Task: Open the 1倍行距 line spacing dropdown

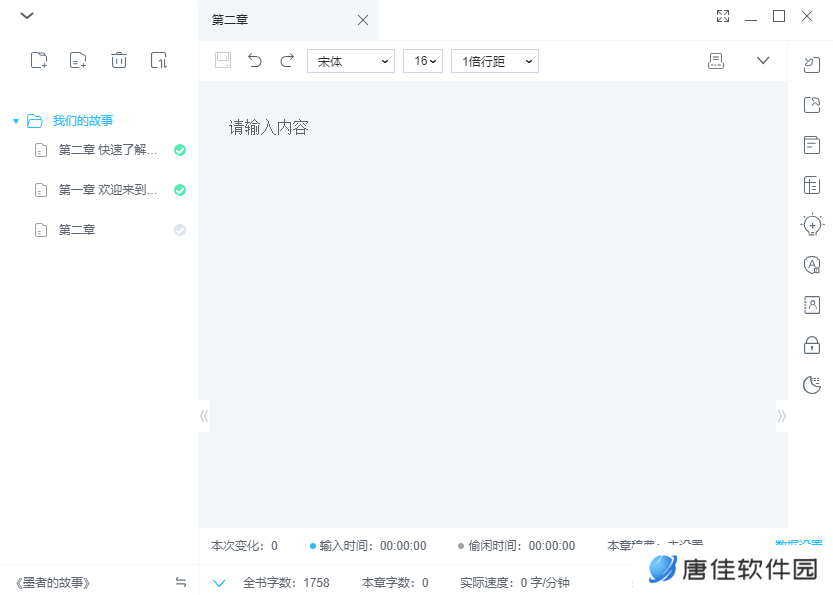Action: (x=495, y=61)
